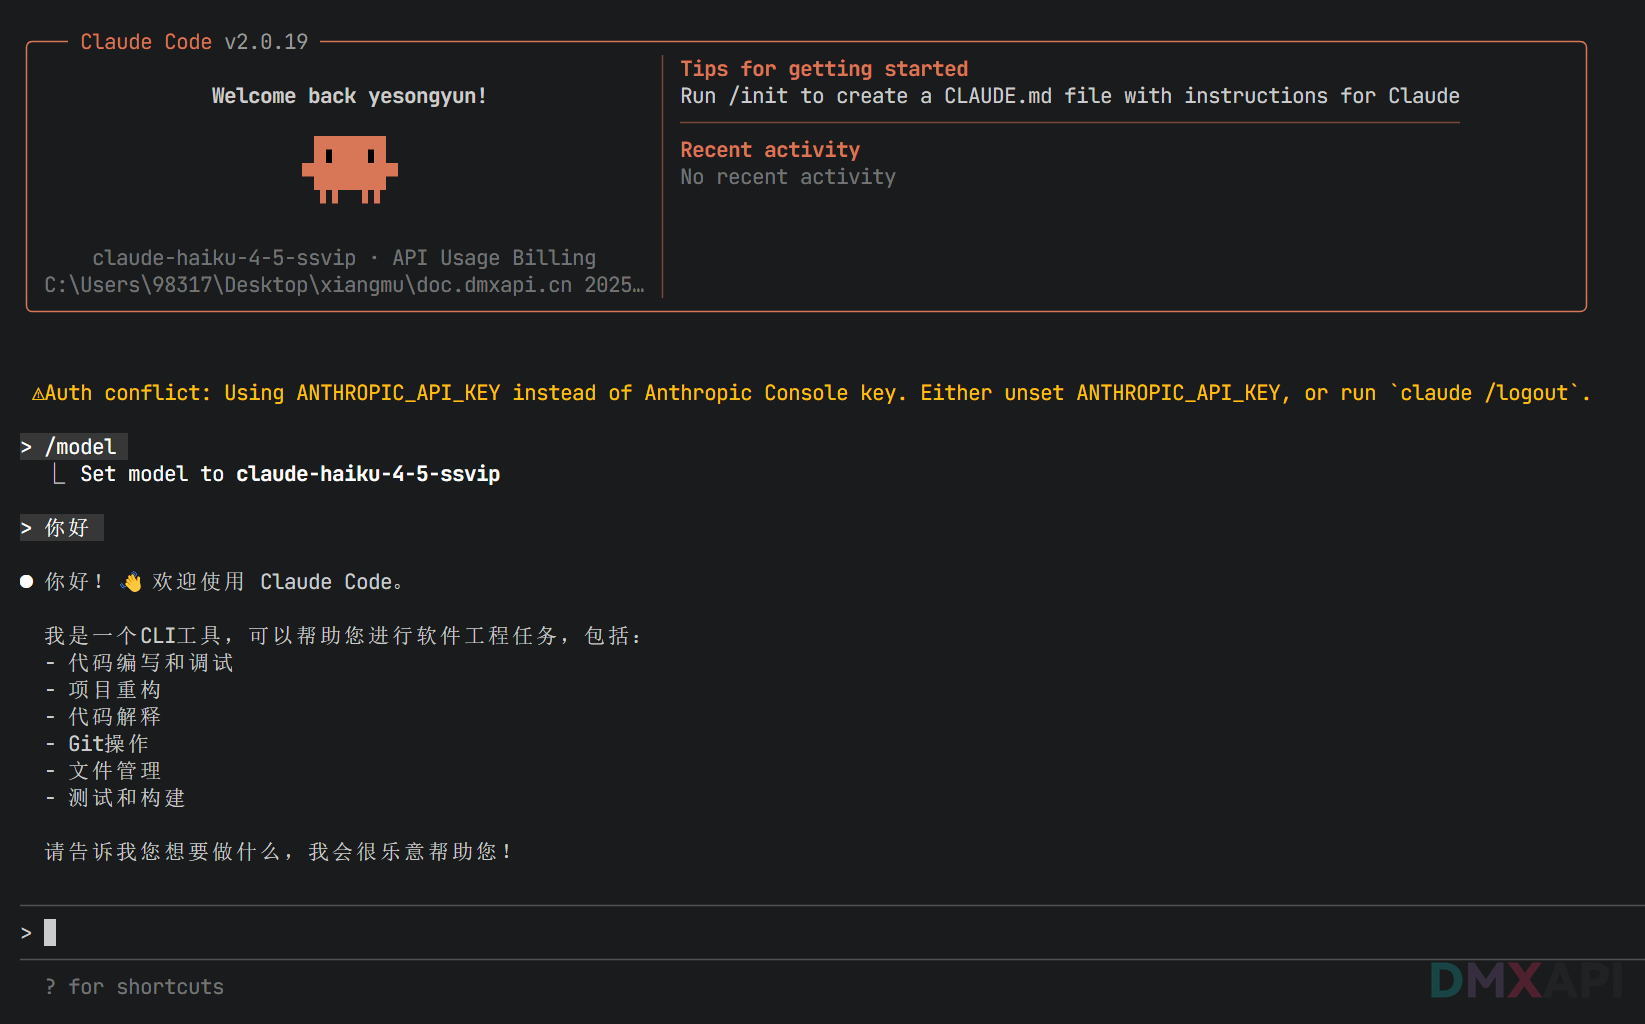The width and height of the screenshot is (1645, 1024).
Task: Click the "? for shortcuts" hint
Action: [135, 987]
